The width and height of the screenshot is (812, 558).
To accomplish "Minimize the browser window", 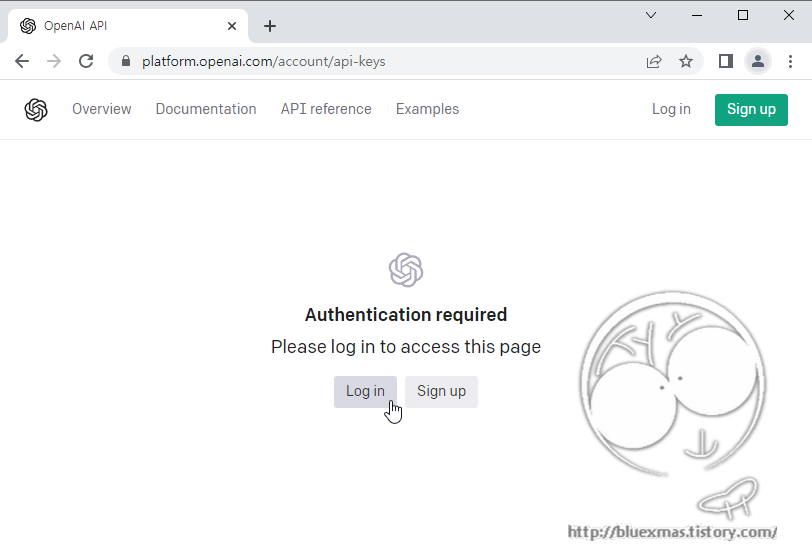I will [x=697, y=15].
